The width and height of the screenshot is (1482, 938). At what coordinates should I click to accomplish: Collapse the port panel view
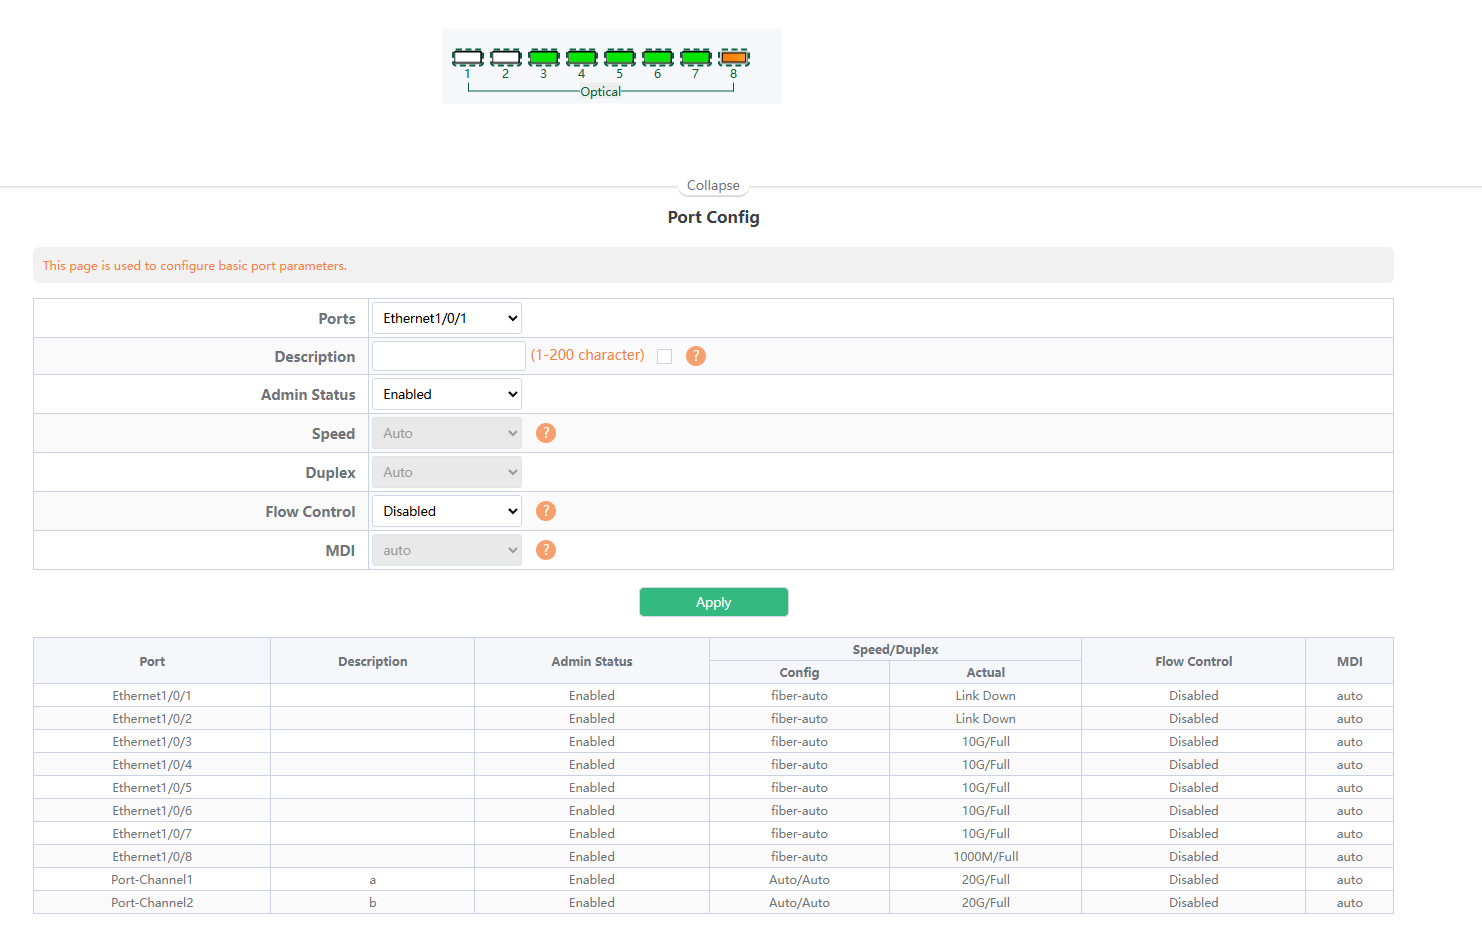click(713, 186)
